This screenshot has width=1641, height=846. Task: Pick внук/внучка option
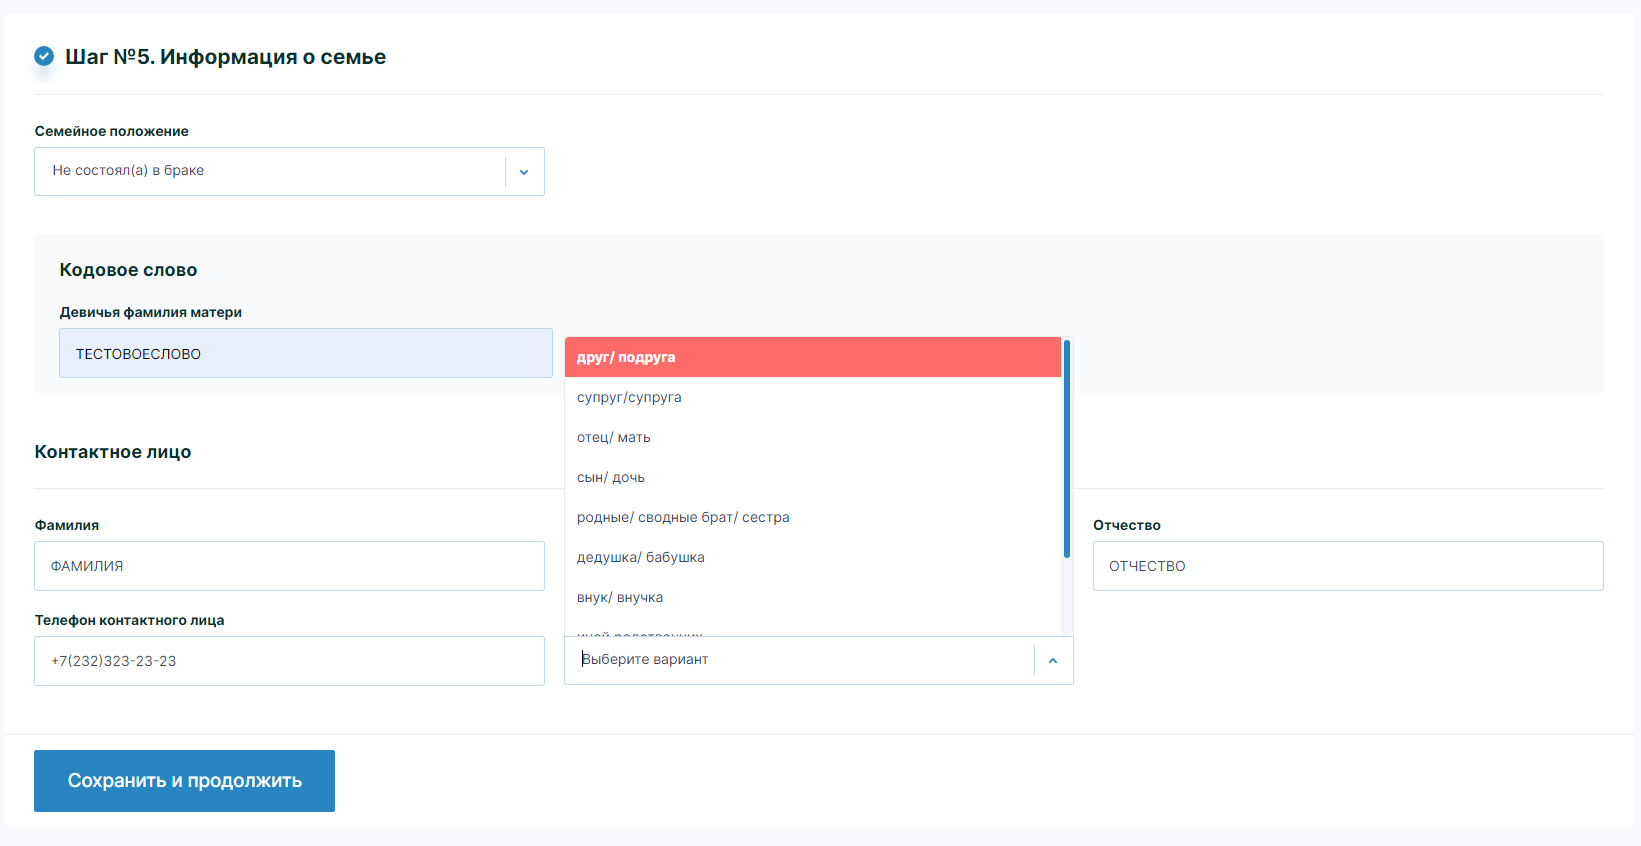pos(812,597)
